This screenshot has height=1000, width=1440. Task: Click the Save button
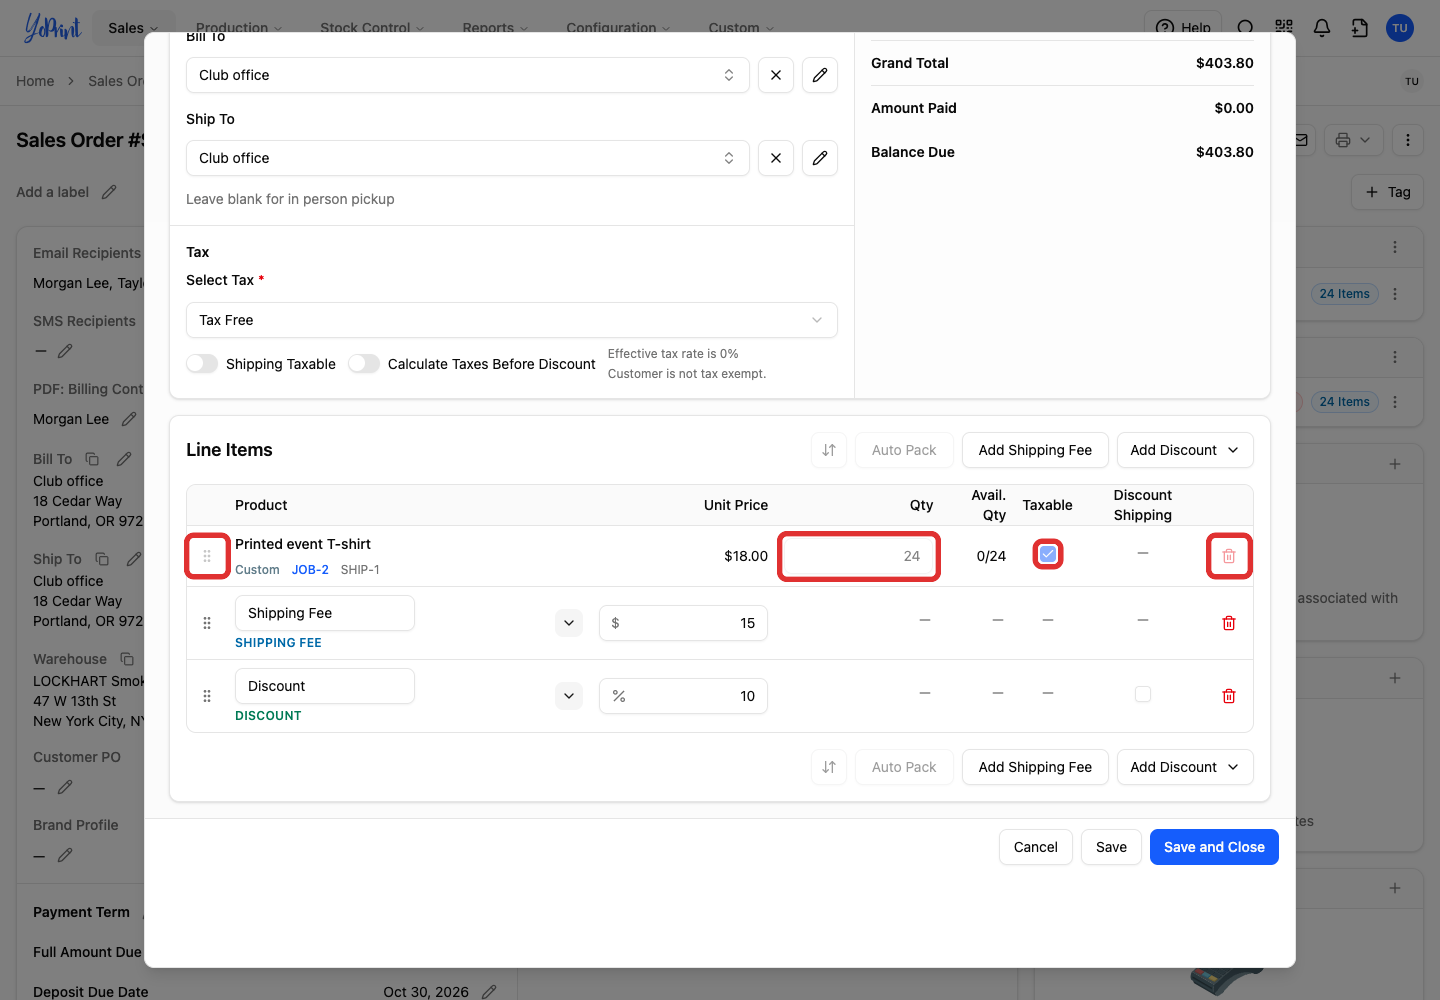coord(1111,847)
